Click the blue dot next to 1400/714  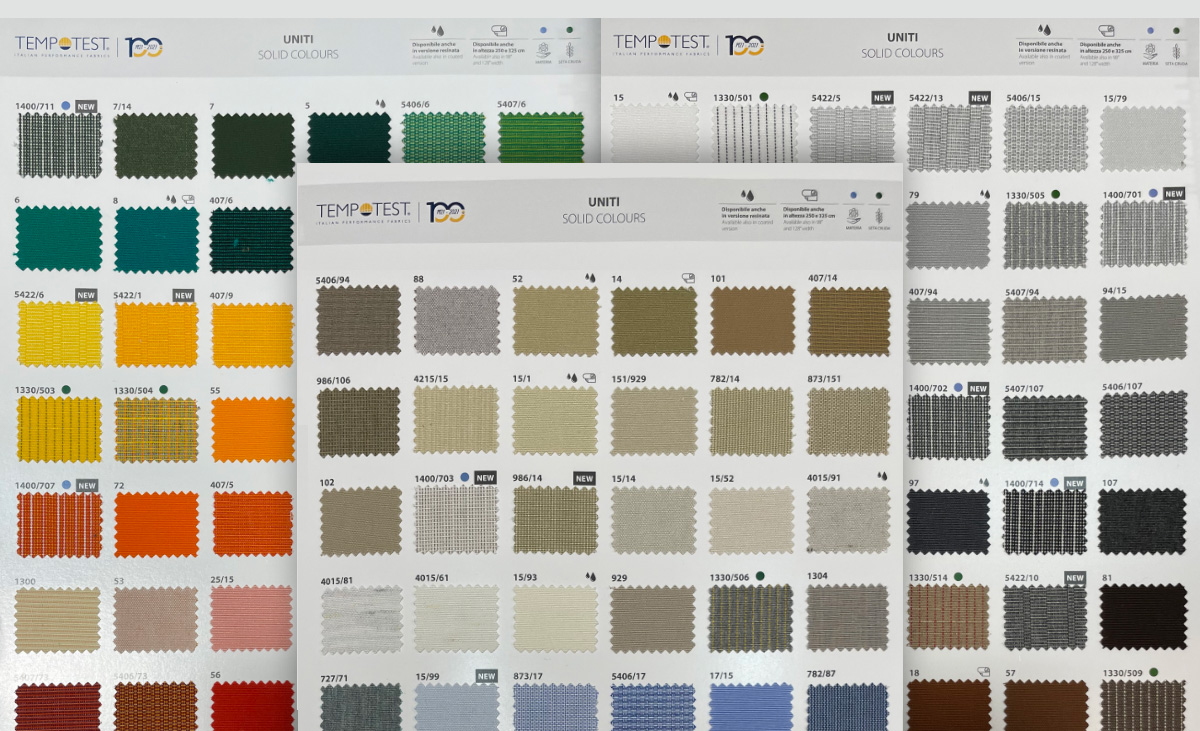point(1054,483)
